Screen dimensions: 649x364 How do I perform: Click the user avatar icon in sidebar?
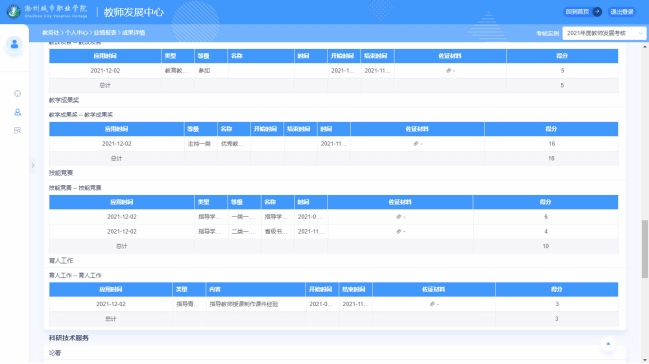tap(14, 44)
